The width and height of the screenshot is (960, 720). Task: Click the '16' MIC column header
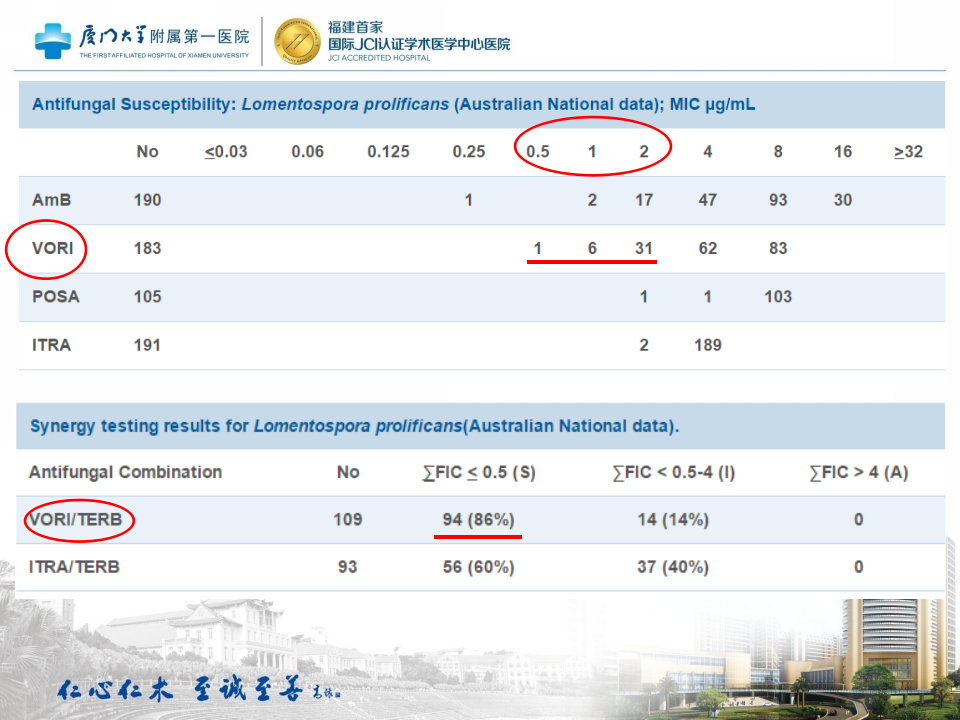(843, 152)
